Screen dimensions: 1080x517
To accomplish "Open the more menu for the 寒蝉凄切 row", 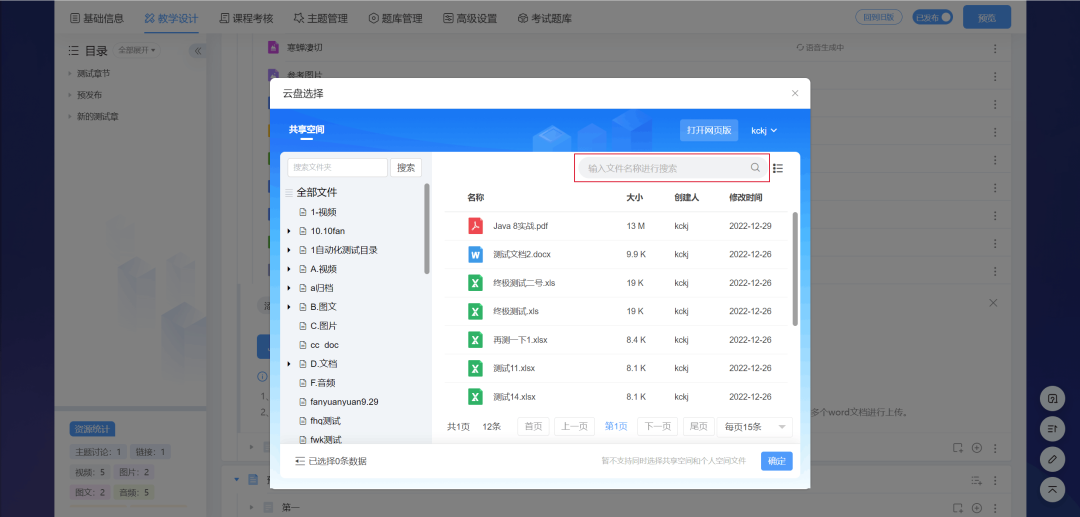I will tap(995, 49).
